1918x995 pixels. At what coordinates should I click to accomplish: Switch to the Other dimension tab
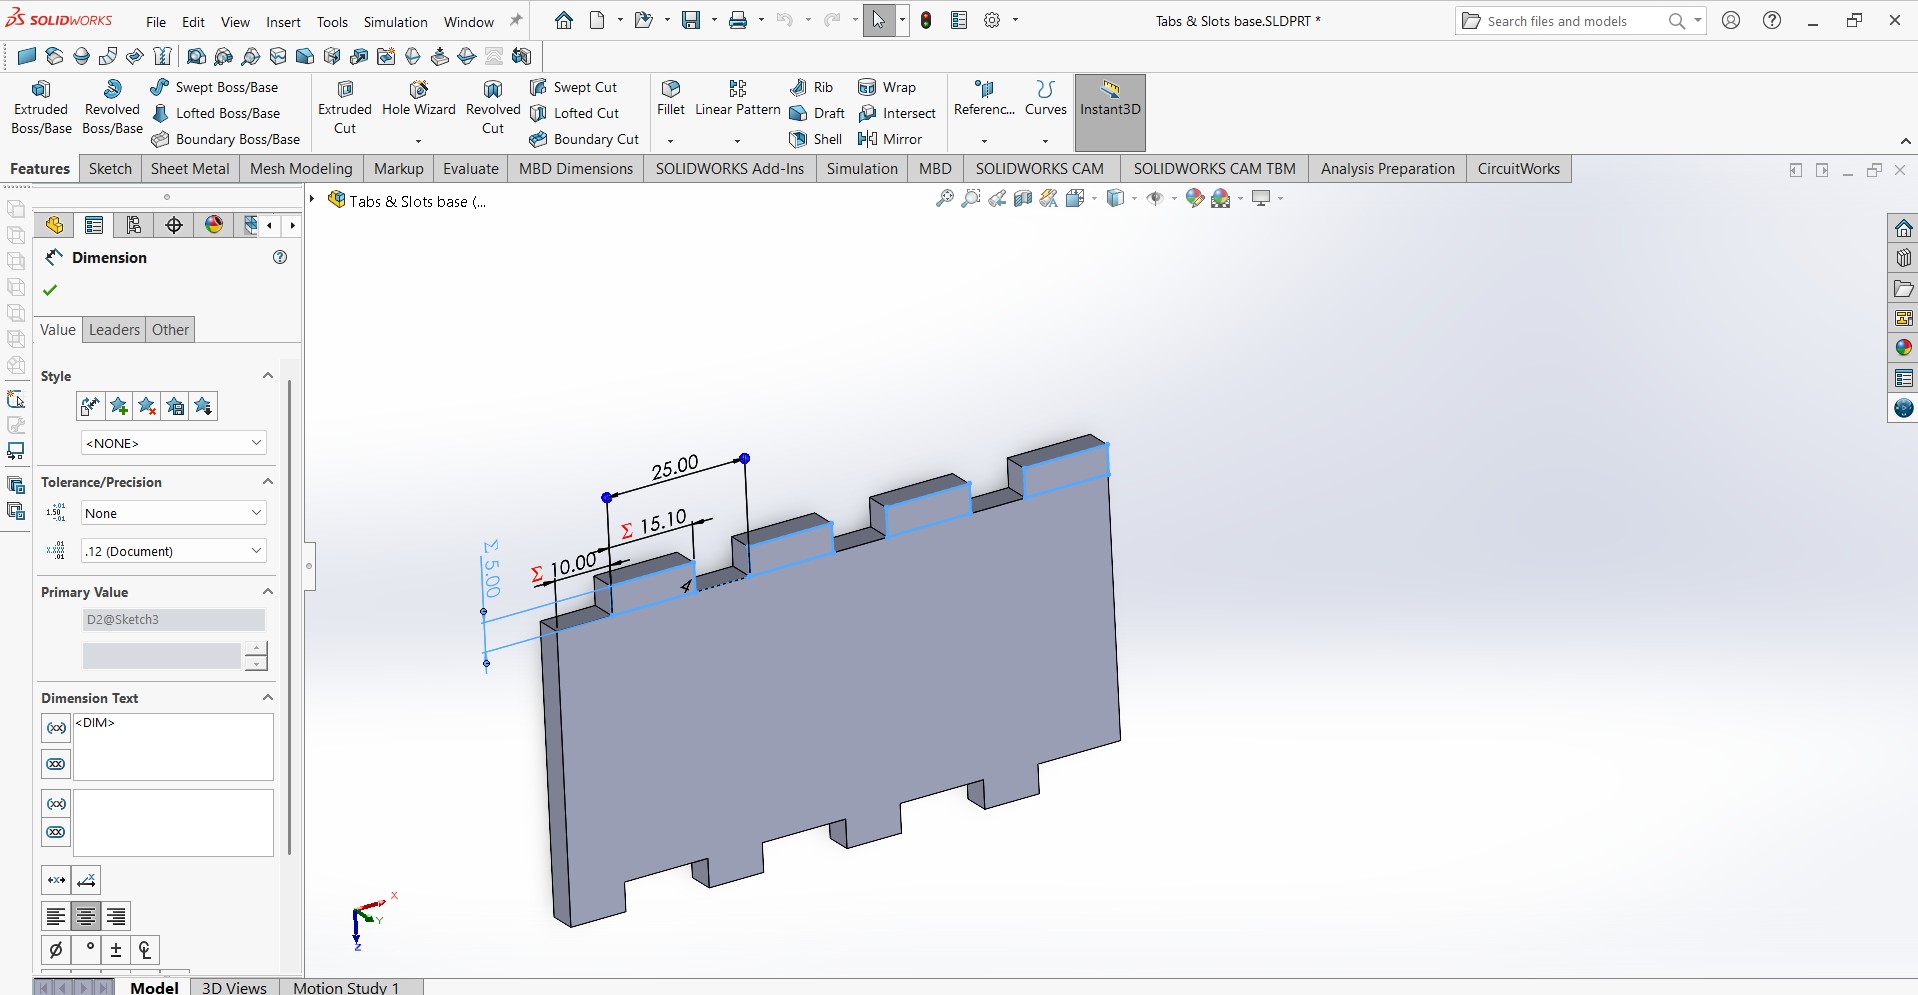(170, 330)
